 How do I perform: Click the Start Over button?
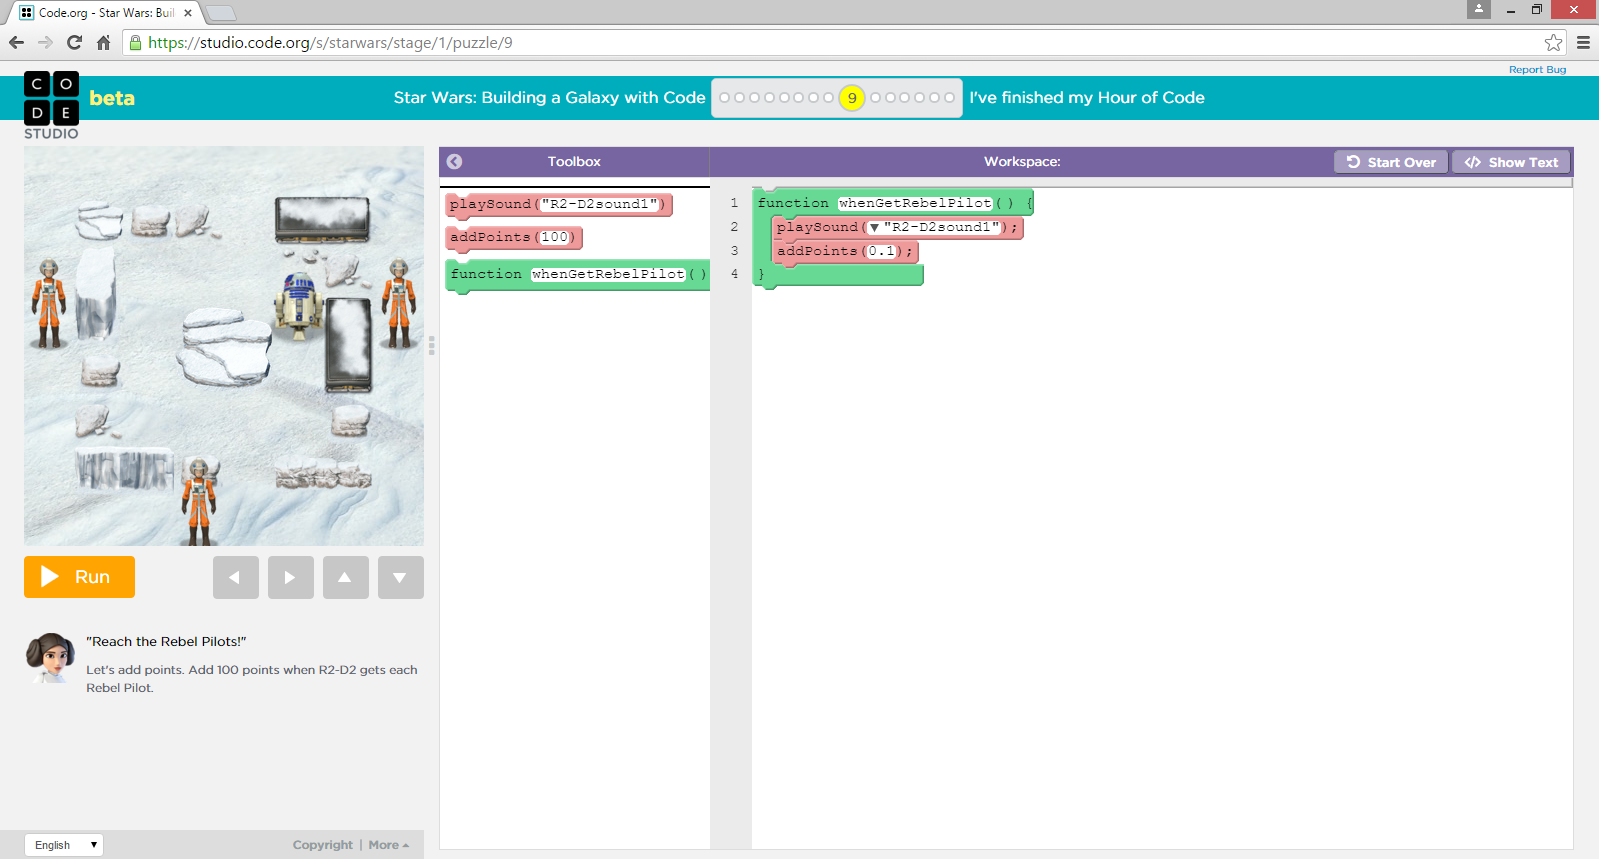coord(1390,162)
